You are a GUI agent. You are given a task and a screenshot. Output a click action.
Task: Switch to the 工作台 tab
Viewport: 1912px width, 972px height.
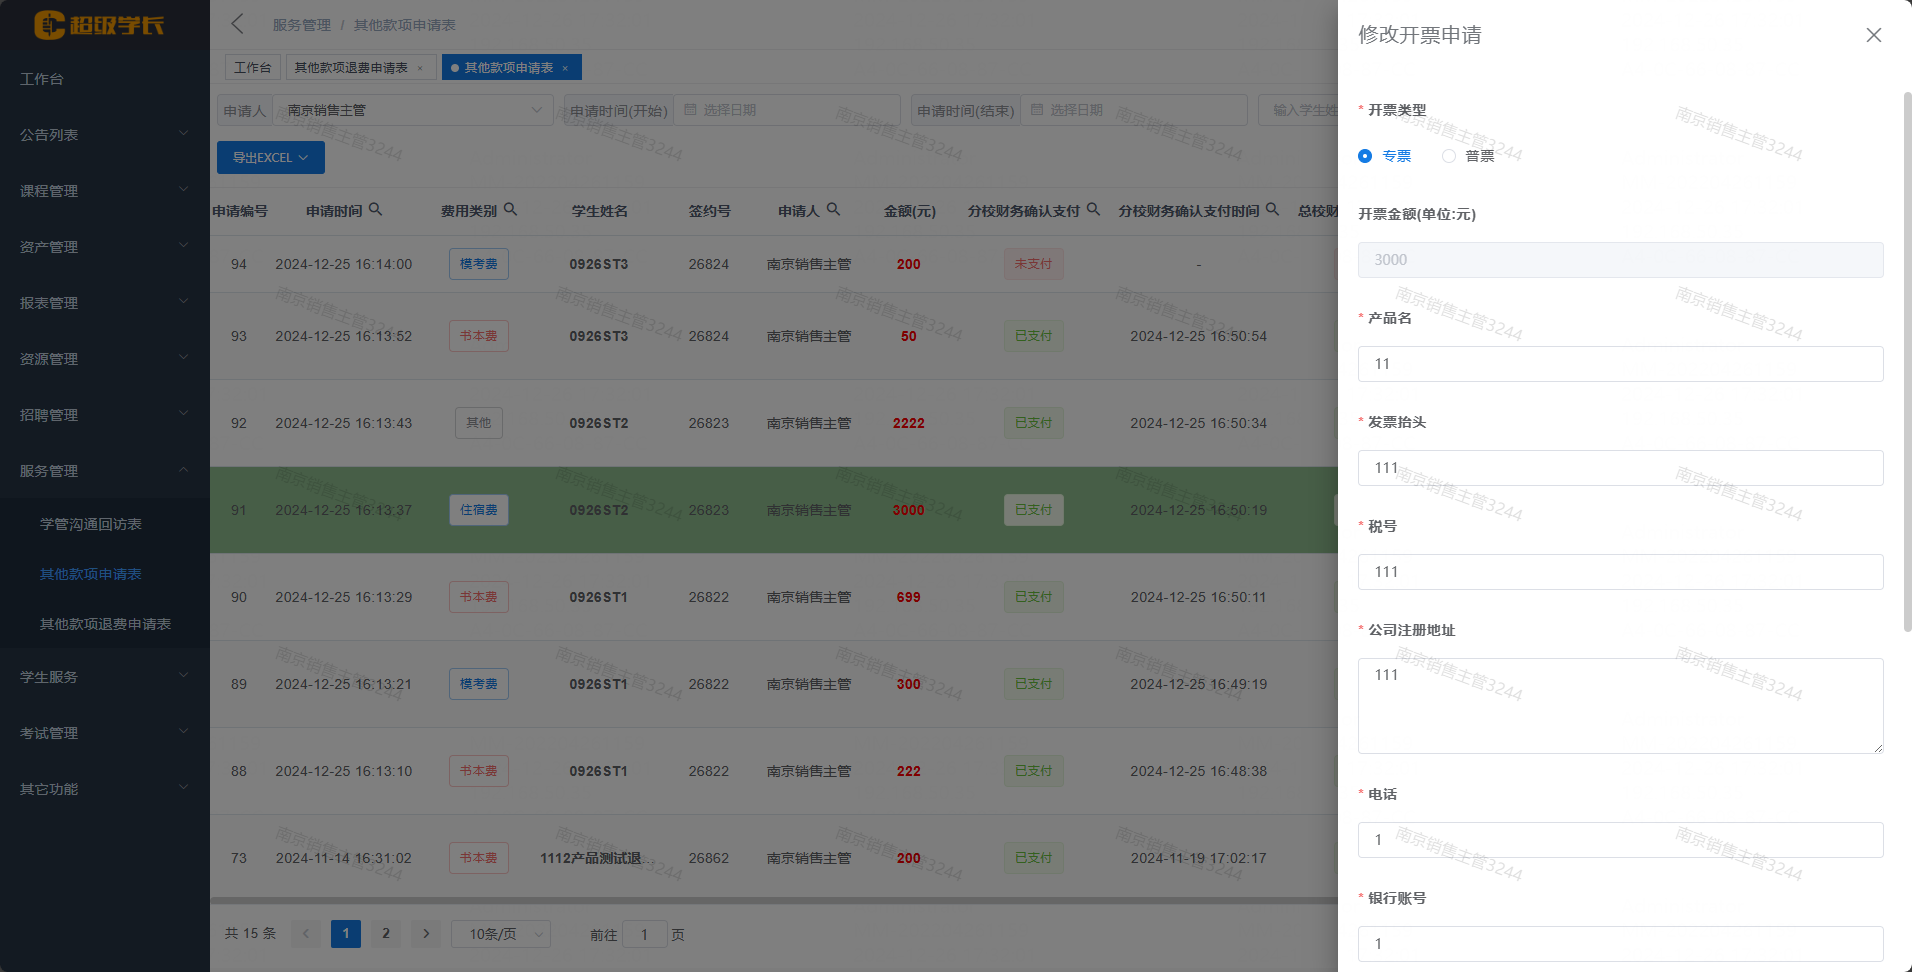pyautogui.click(x=252, y=68)
